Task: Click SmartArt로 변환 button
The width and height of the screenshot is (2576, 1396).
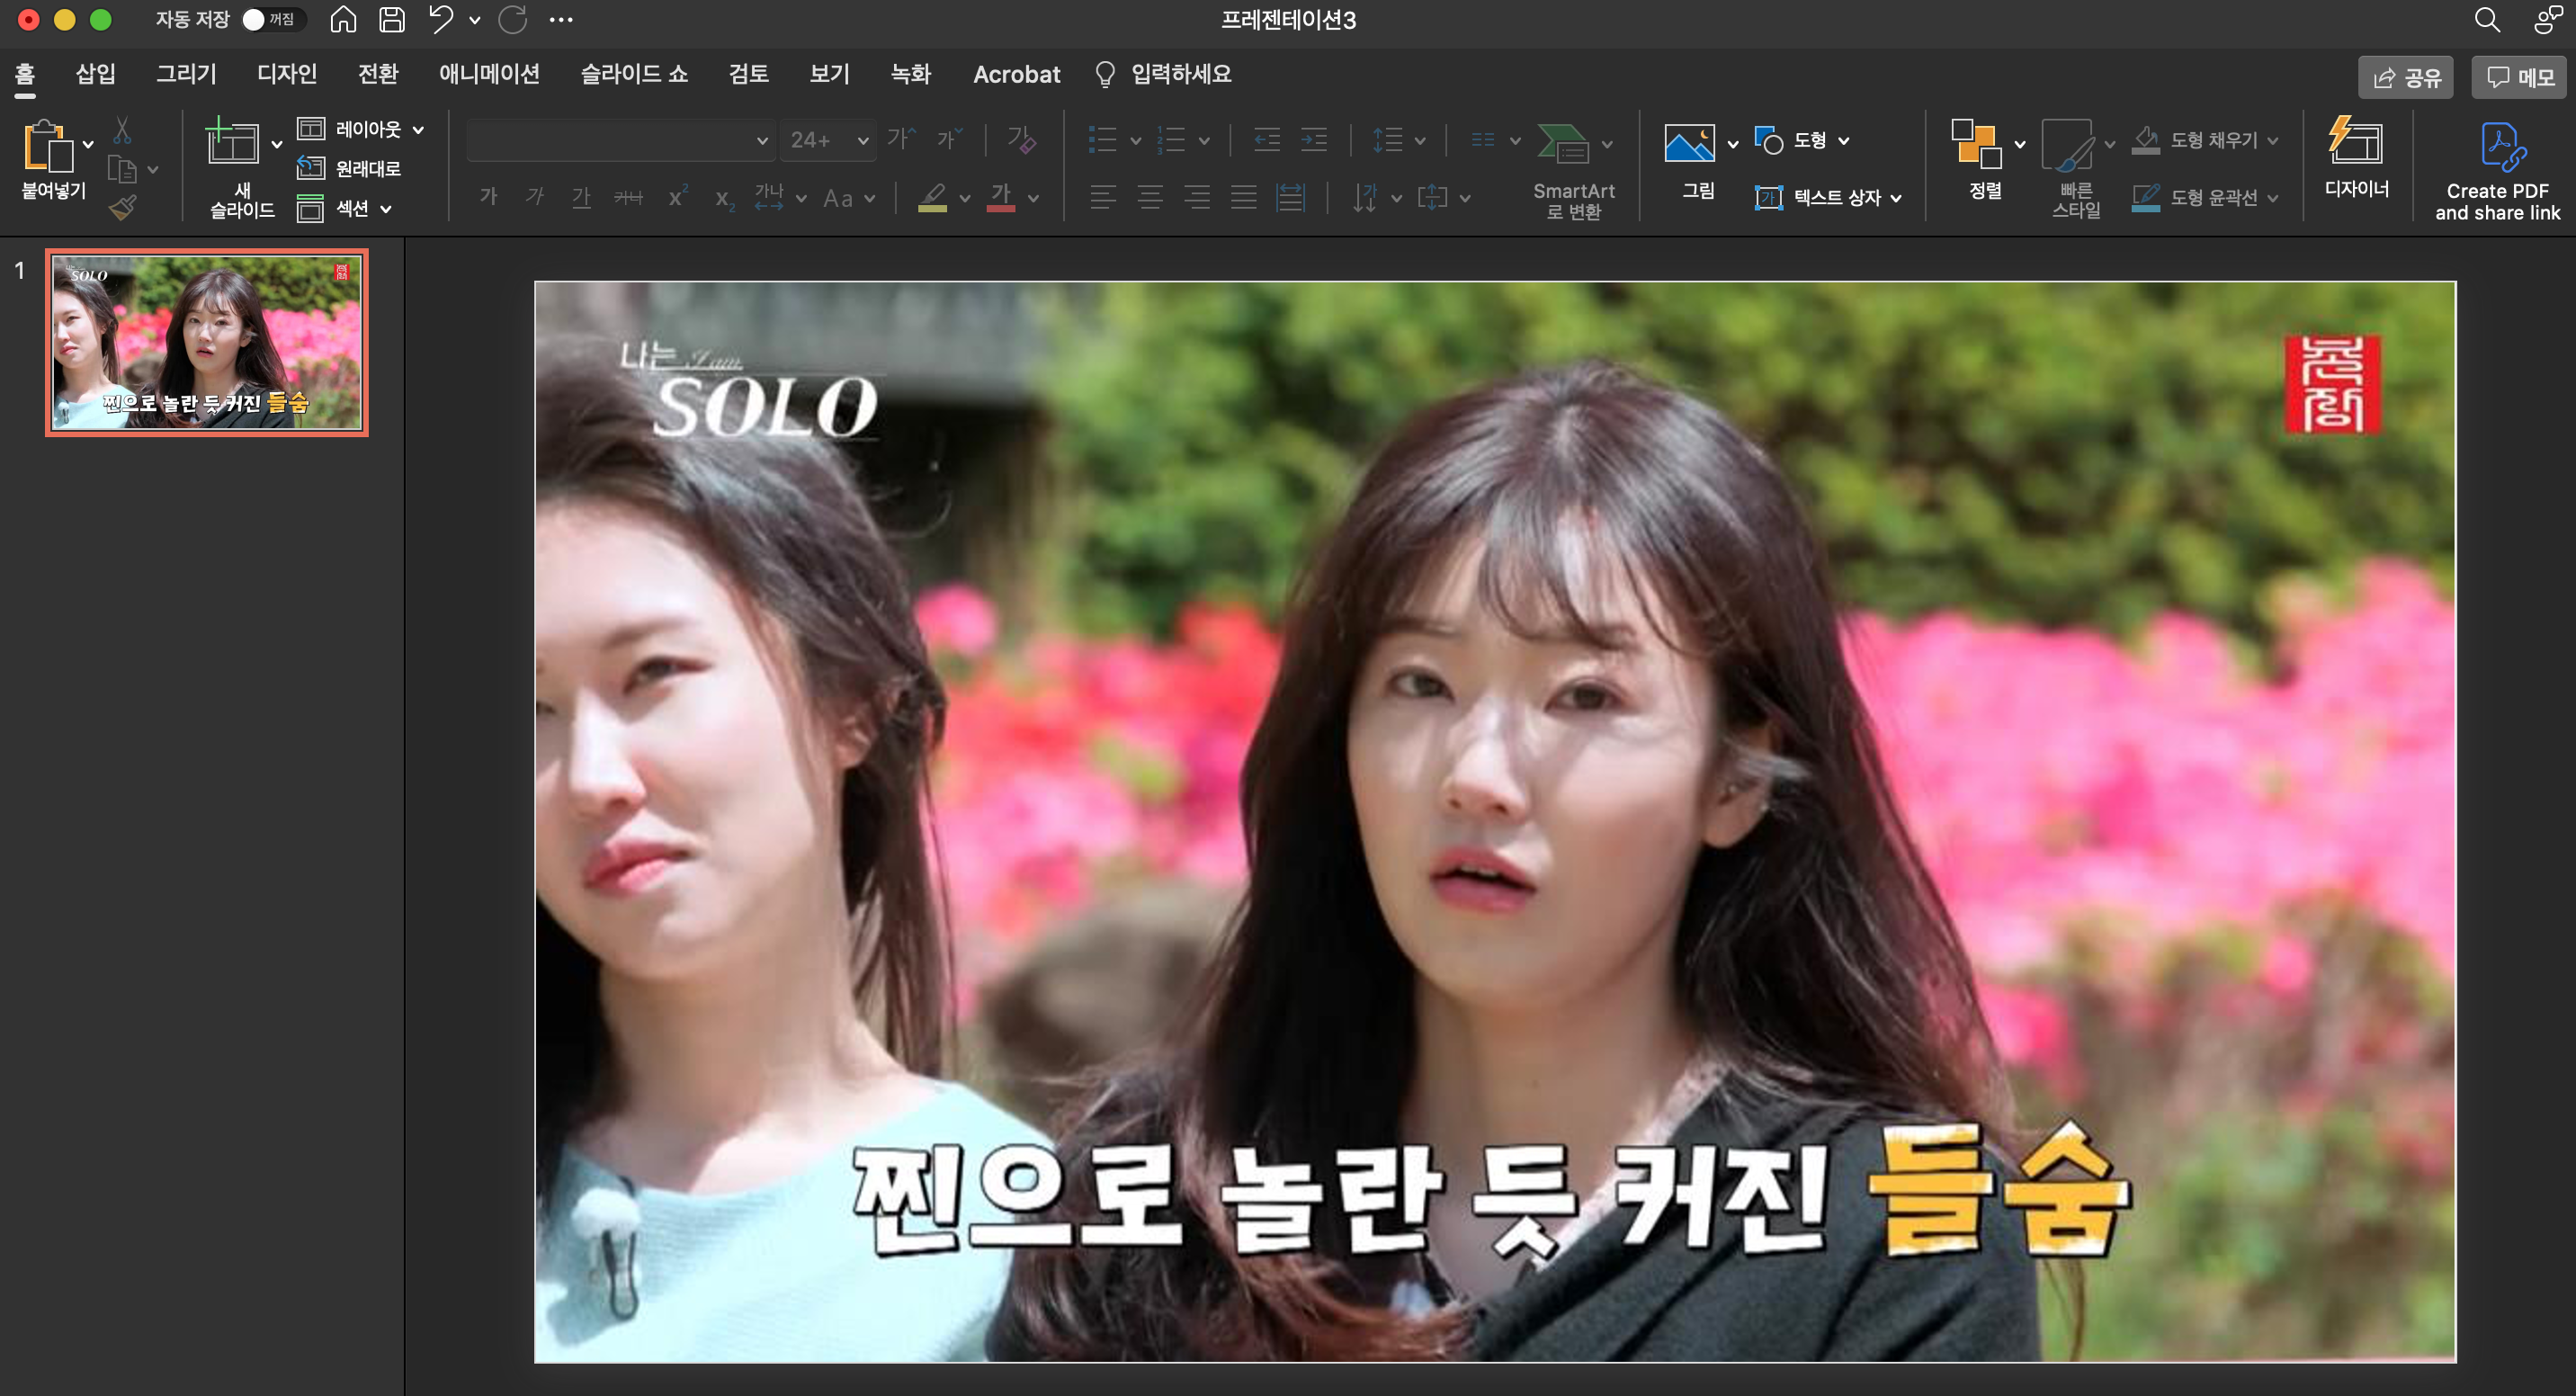Action: coord(1573,170)
